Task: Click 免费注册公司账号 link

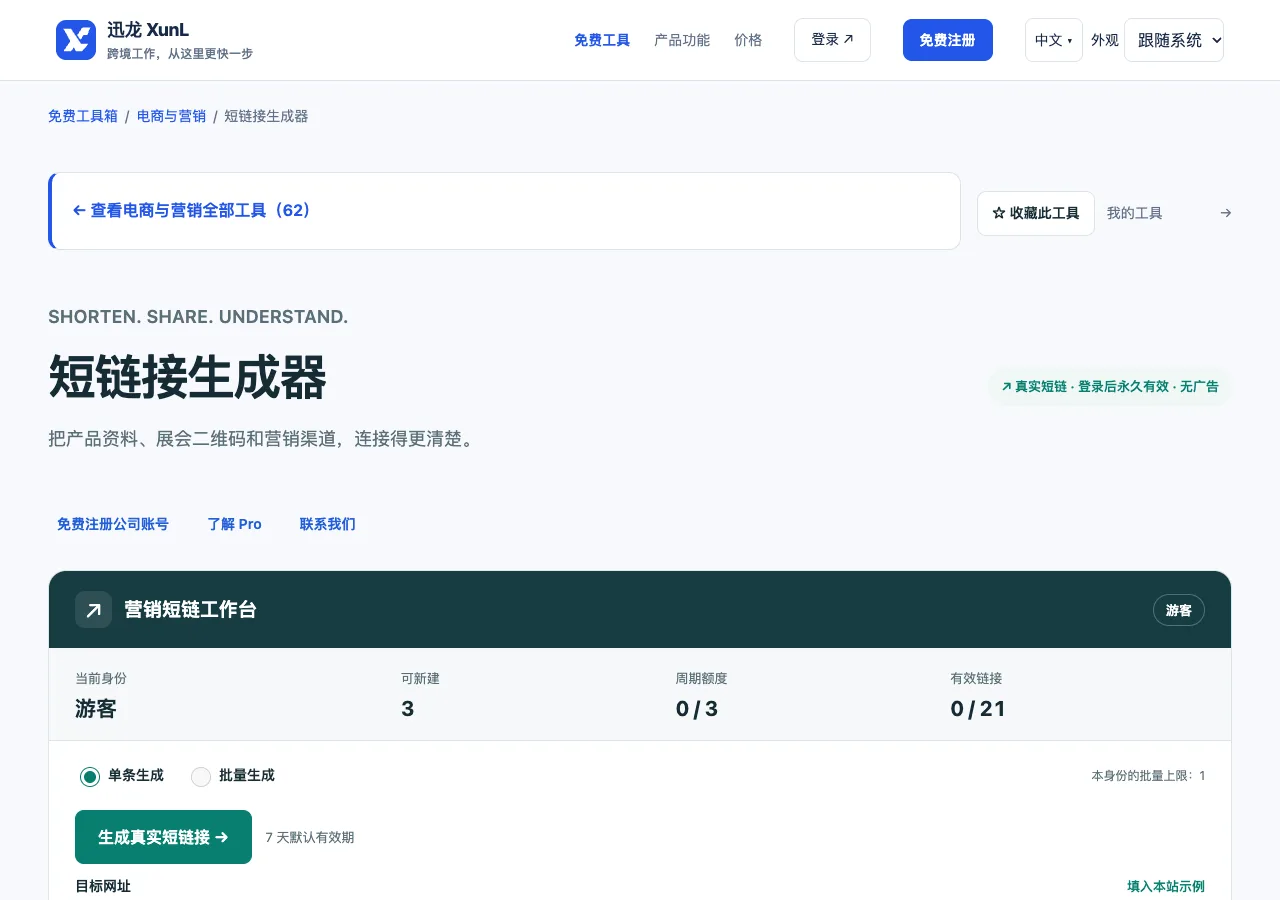Action: (113, 524)
